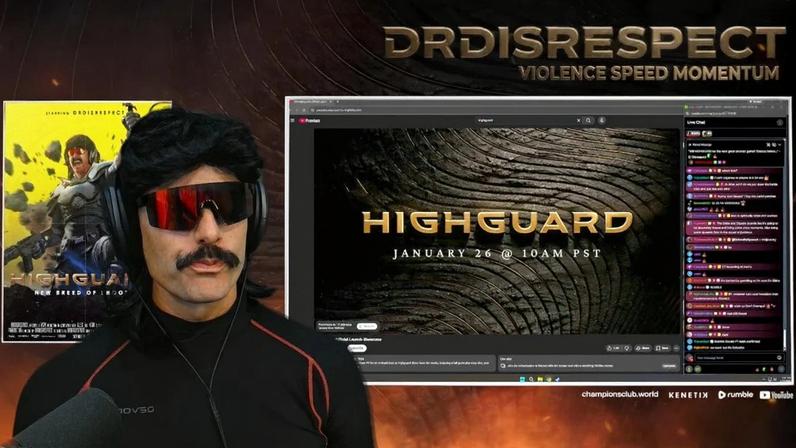
Task: Open the three-dot more actions menu
Action: [676, 348]
